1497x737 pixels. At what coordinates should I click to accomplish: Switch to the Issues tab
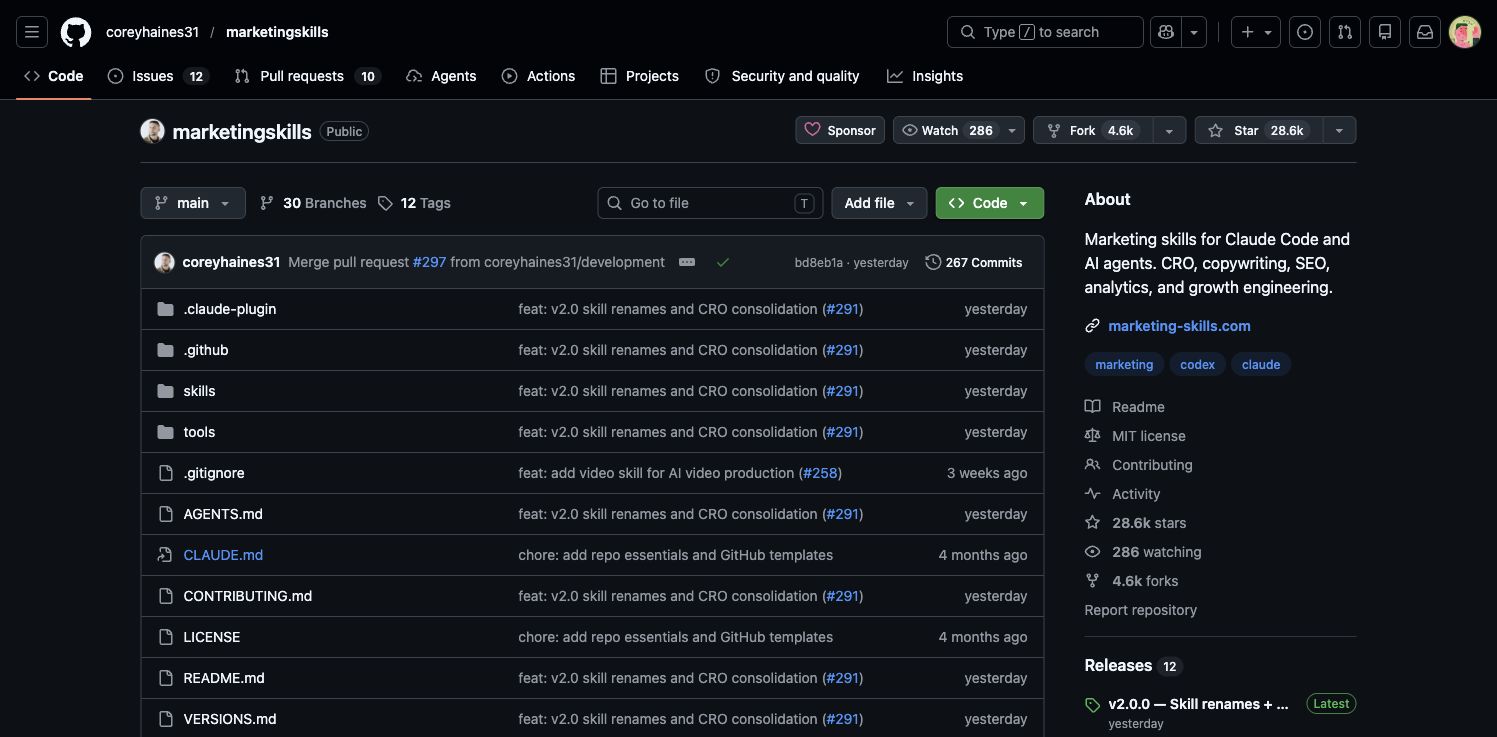click(x=157, y=76)
